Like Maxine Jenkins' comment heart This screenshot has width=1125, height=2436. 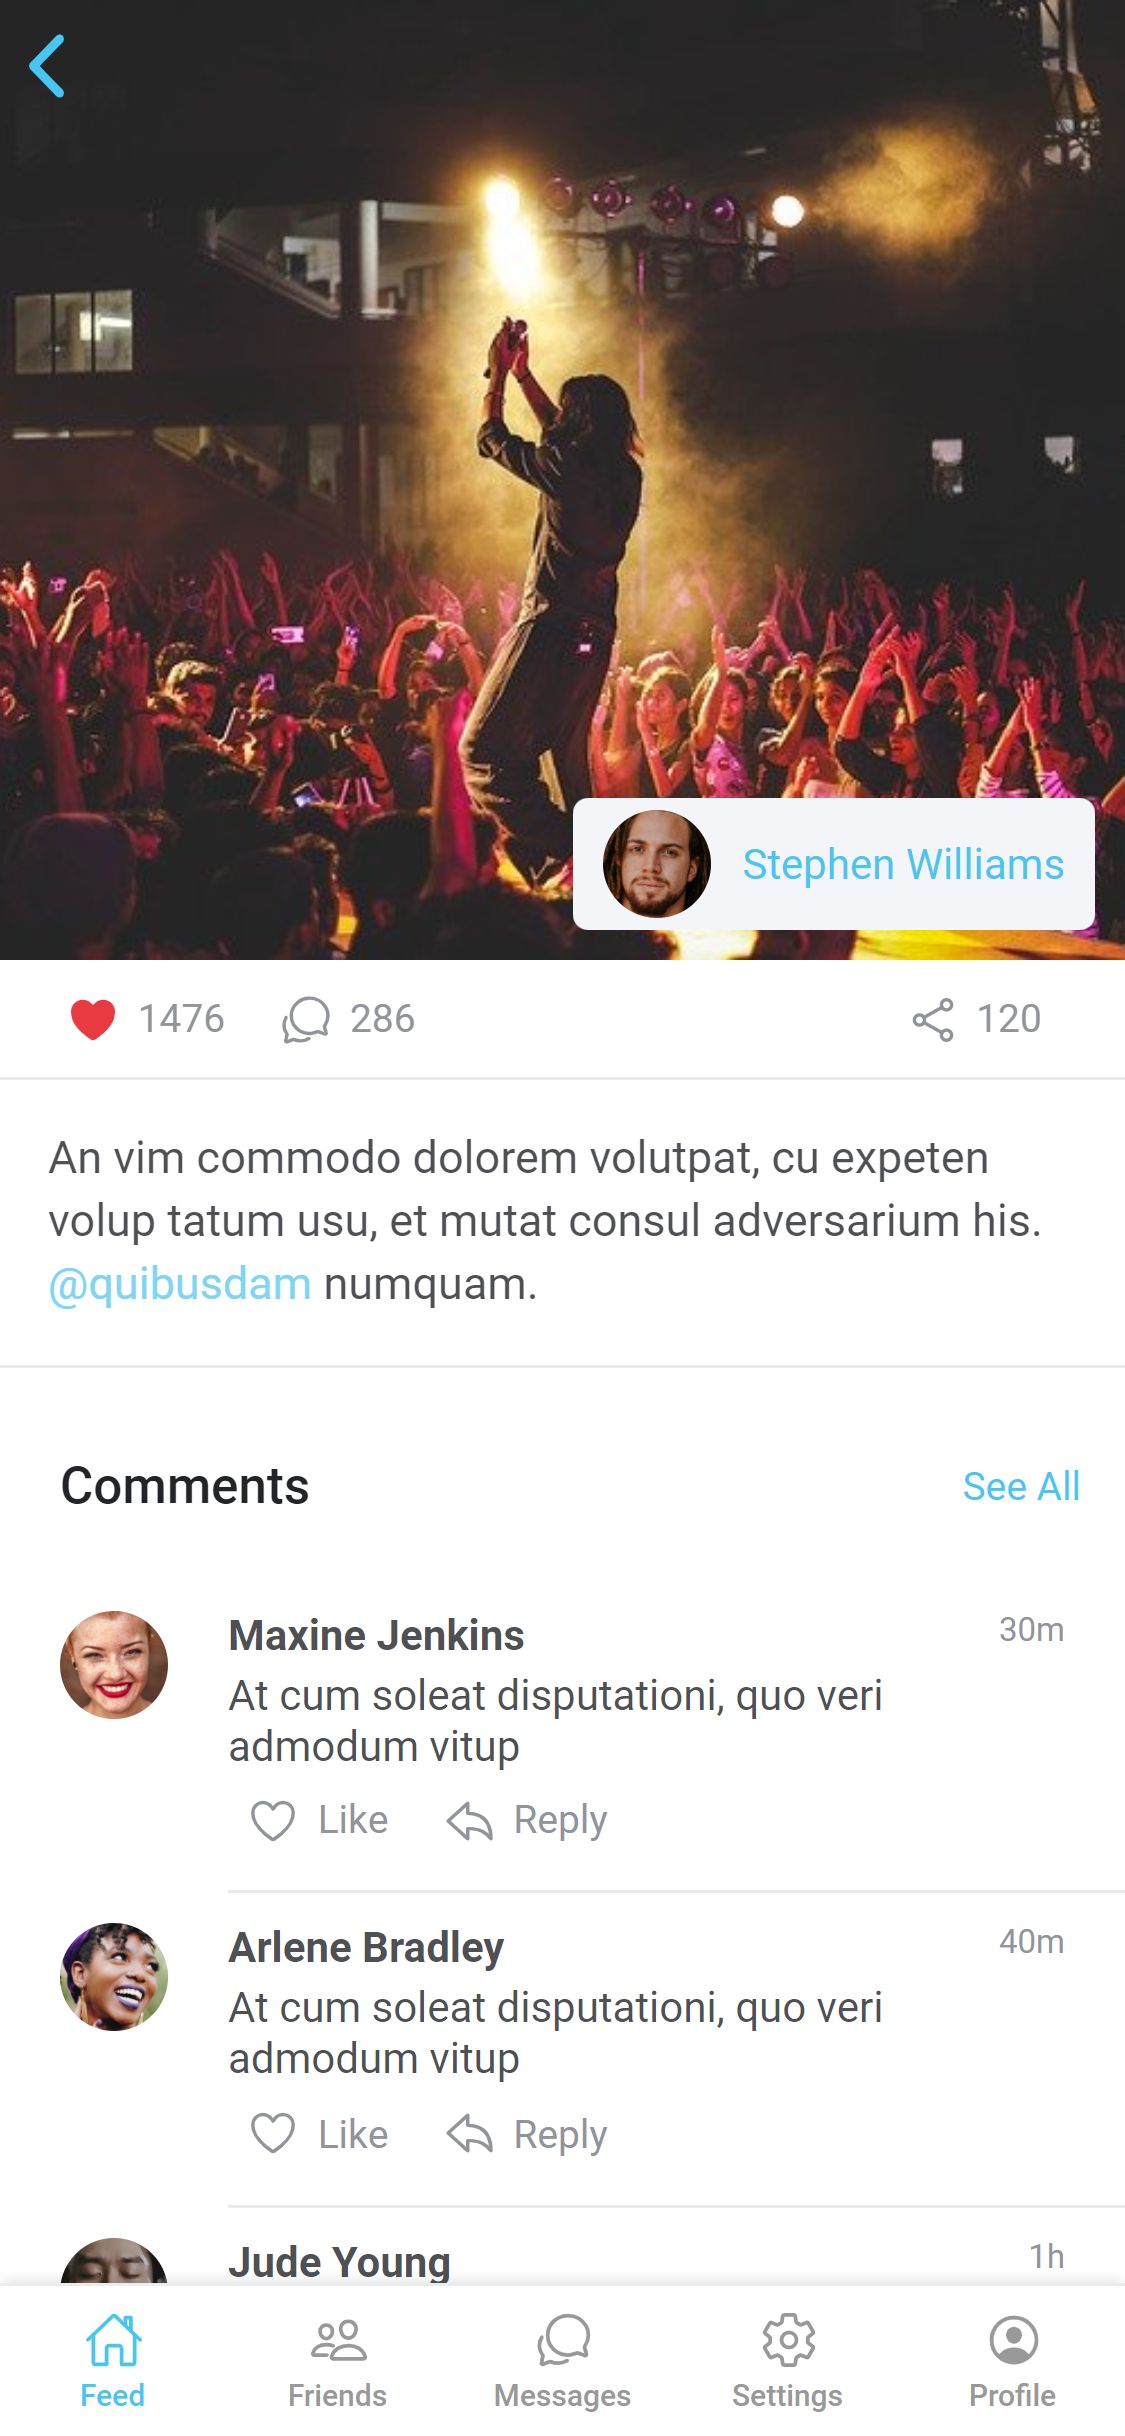272,1820
